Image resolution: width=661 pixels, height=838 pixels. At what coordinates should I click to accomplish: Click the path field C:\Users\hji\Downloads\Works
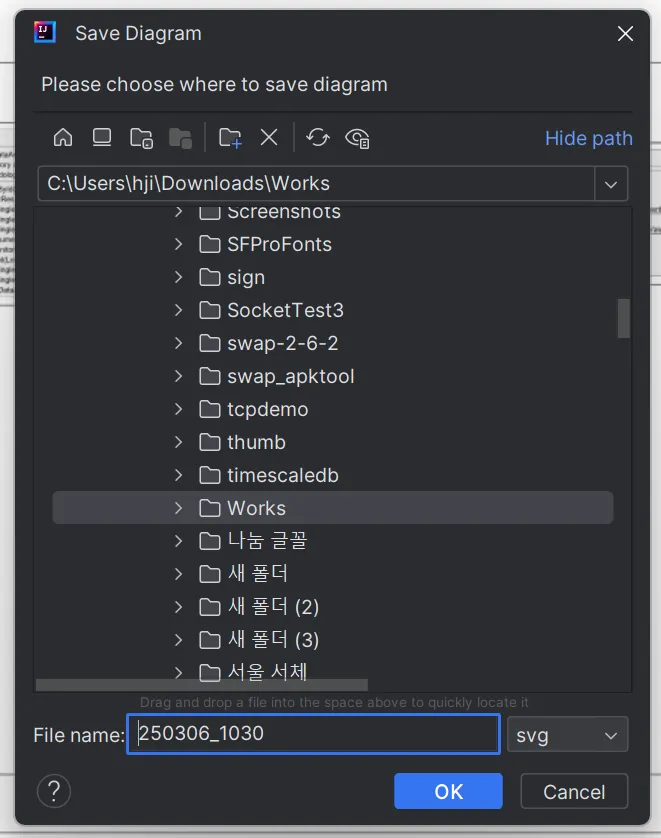click(316, 184)
